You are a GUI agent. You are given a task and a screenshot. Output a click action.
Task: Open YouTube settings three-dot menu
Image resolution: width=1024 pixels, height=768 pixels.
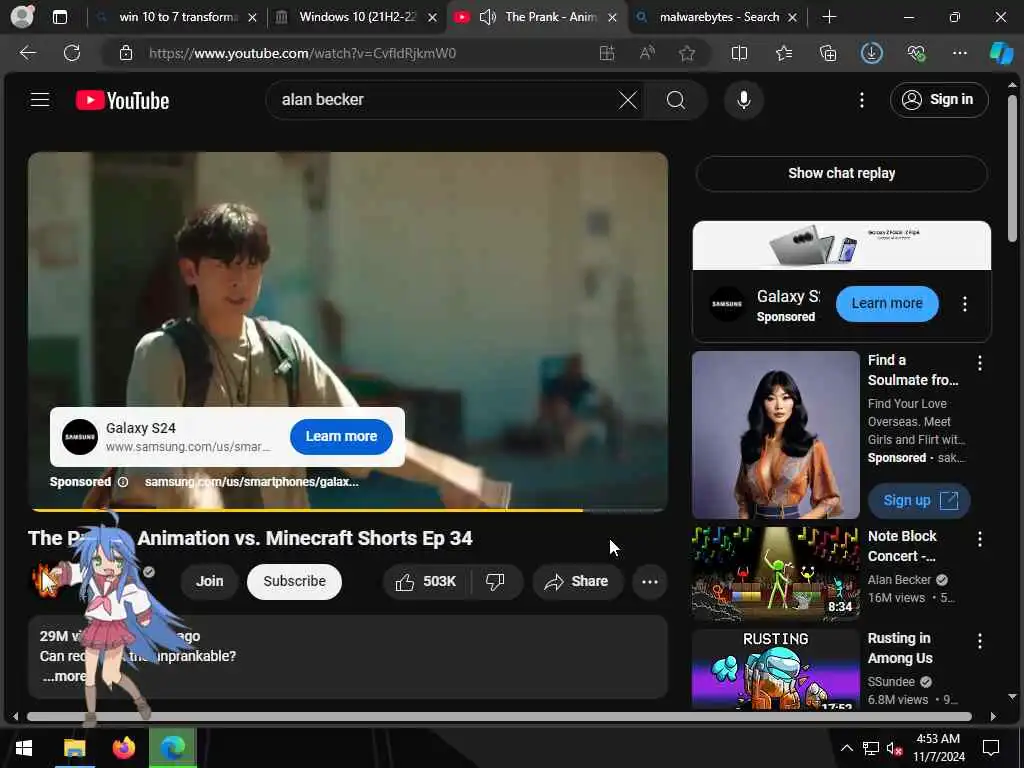pyautogui.click(x=861, y=100)
